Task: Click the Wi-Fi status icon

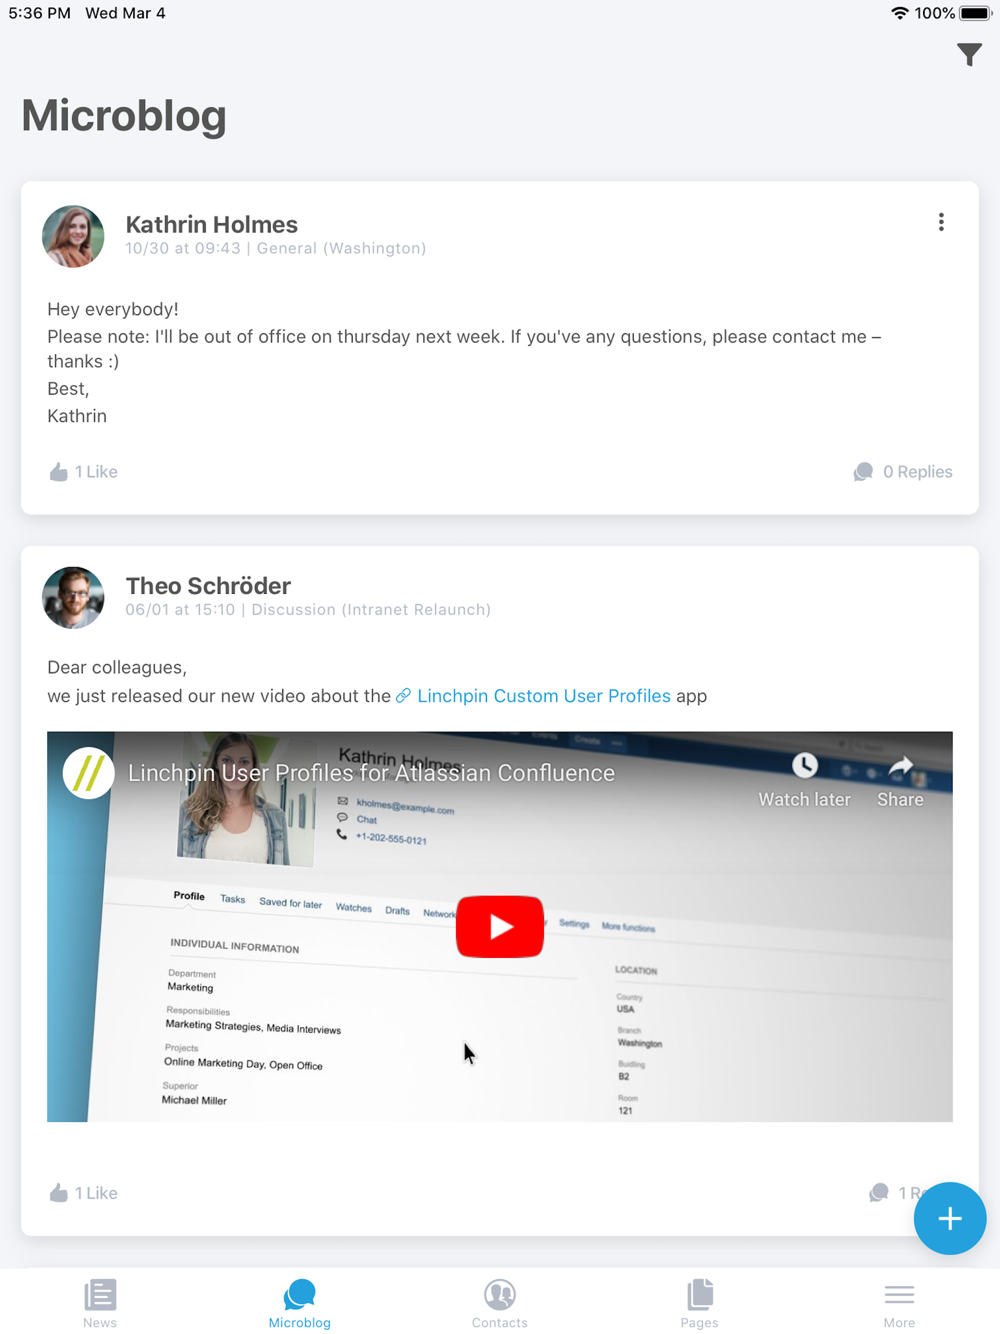Action: (x=900, y=13)
